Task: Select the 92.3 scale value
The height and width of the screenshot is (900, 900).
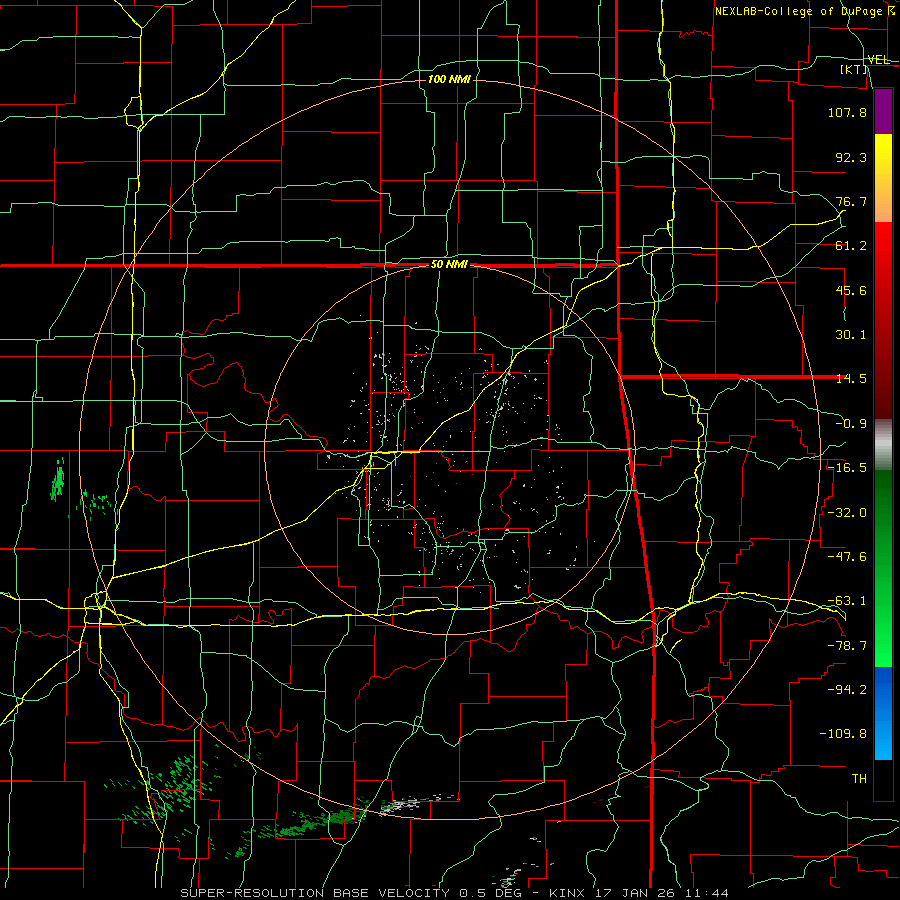Action: [x=851, y=157]
